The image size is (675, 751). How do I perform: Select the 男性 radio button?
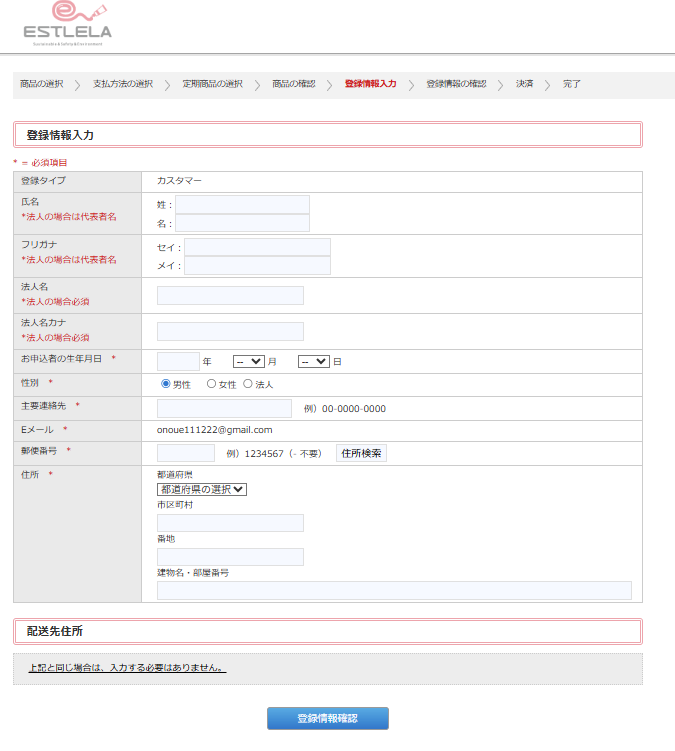[166, 384]
